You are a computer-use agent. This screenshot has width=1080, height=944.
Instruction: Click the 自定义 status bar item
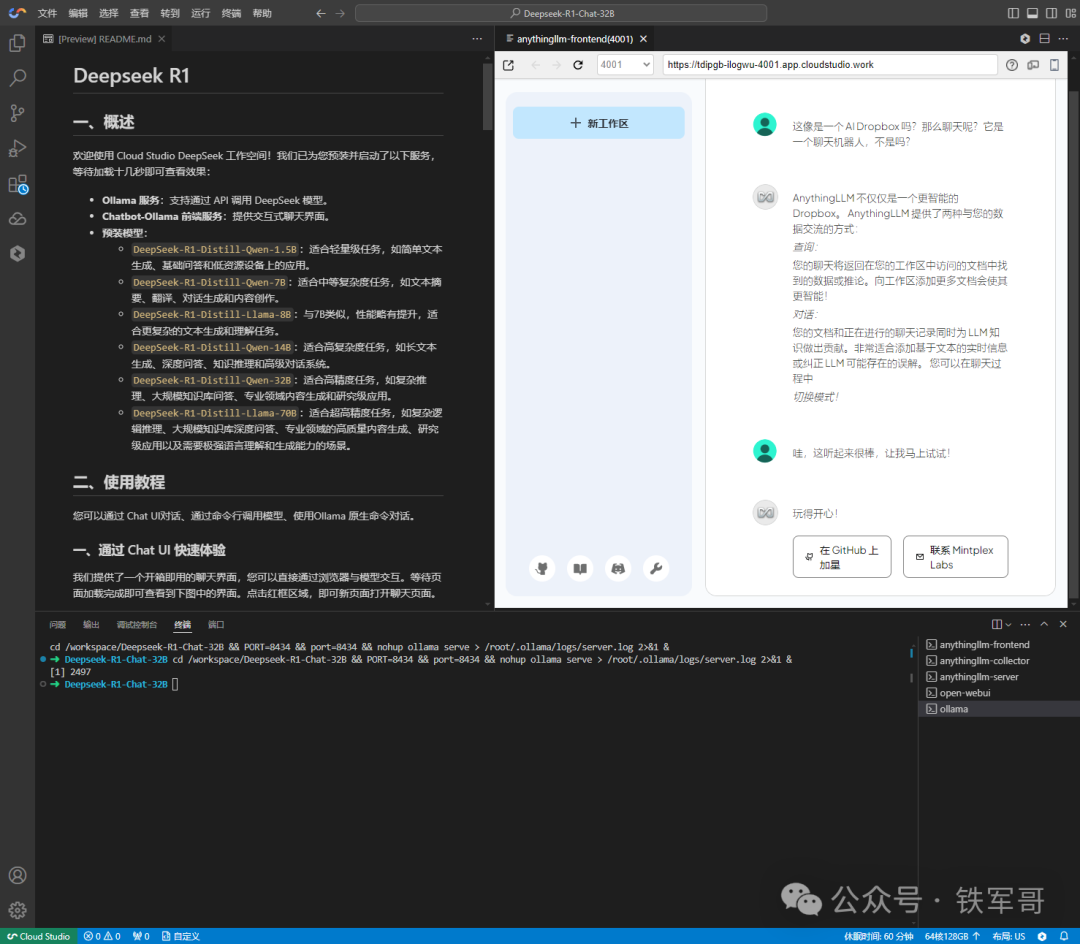[x=180, y=936]
